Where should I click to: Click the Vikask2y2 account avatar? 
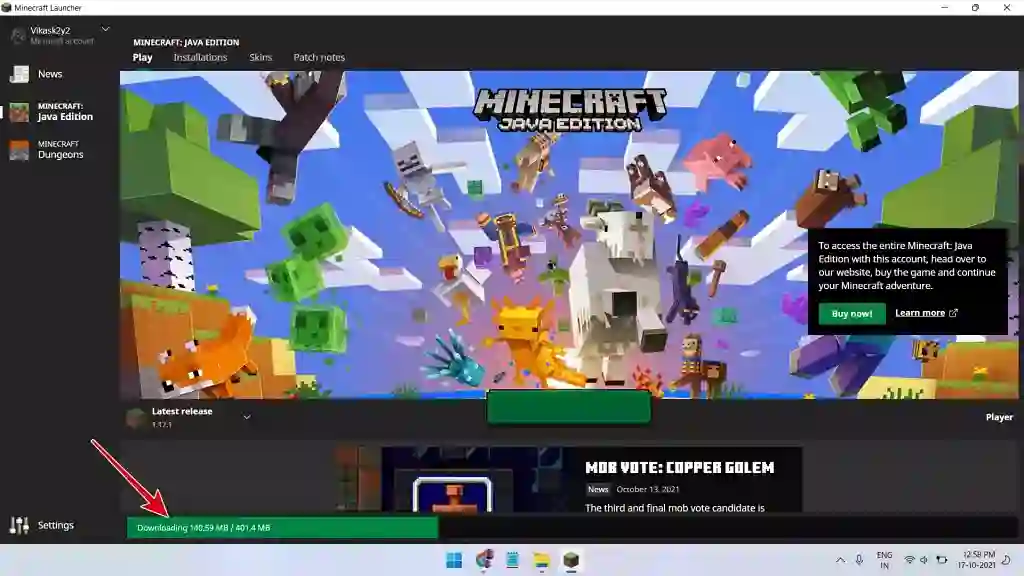pyautogui.click(x=18, y=35)
